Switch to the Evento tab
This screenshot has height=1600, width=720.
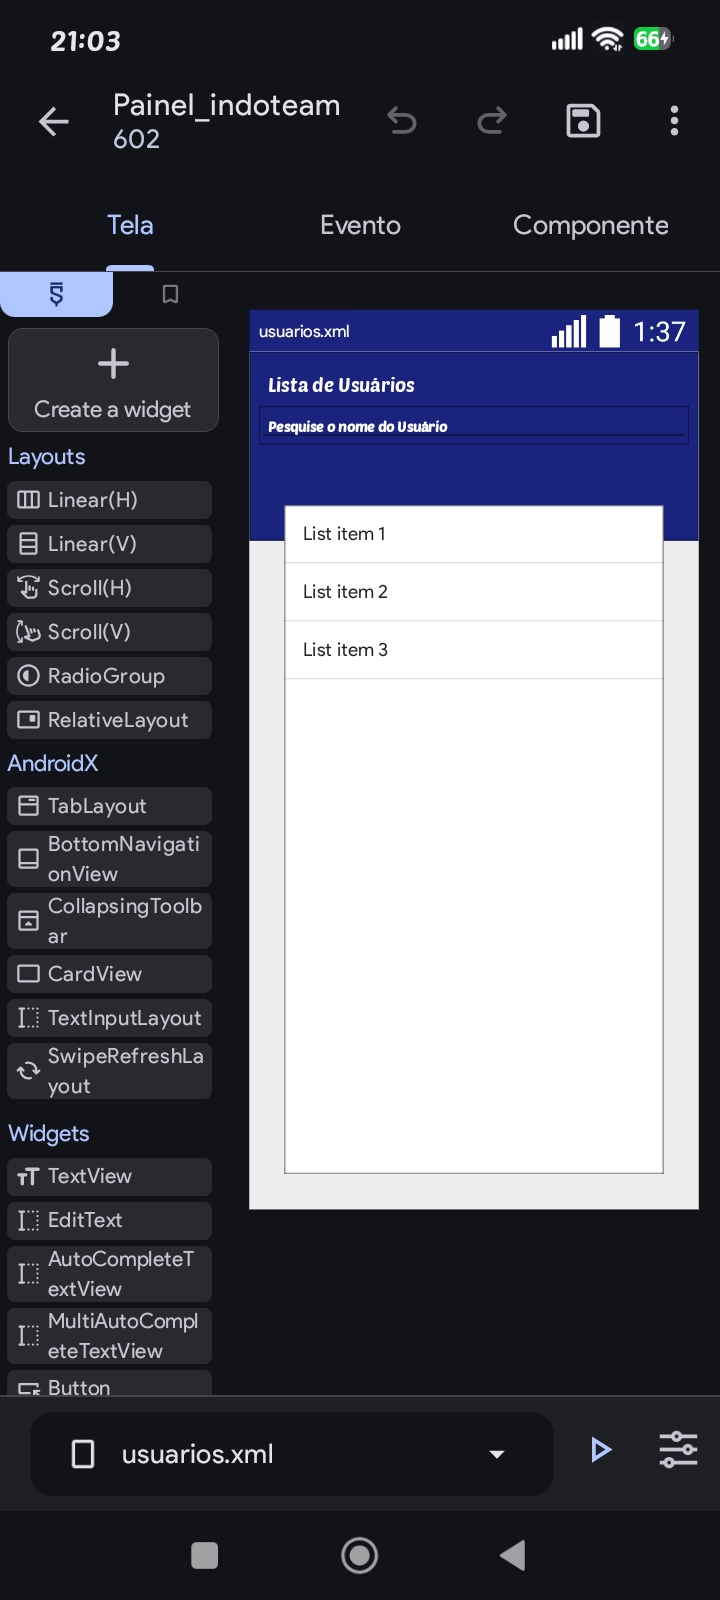360,225
